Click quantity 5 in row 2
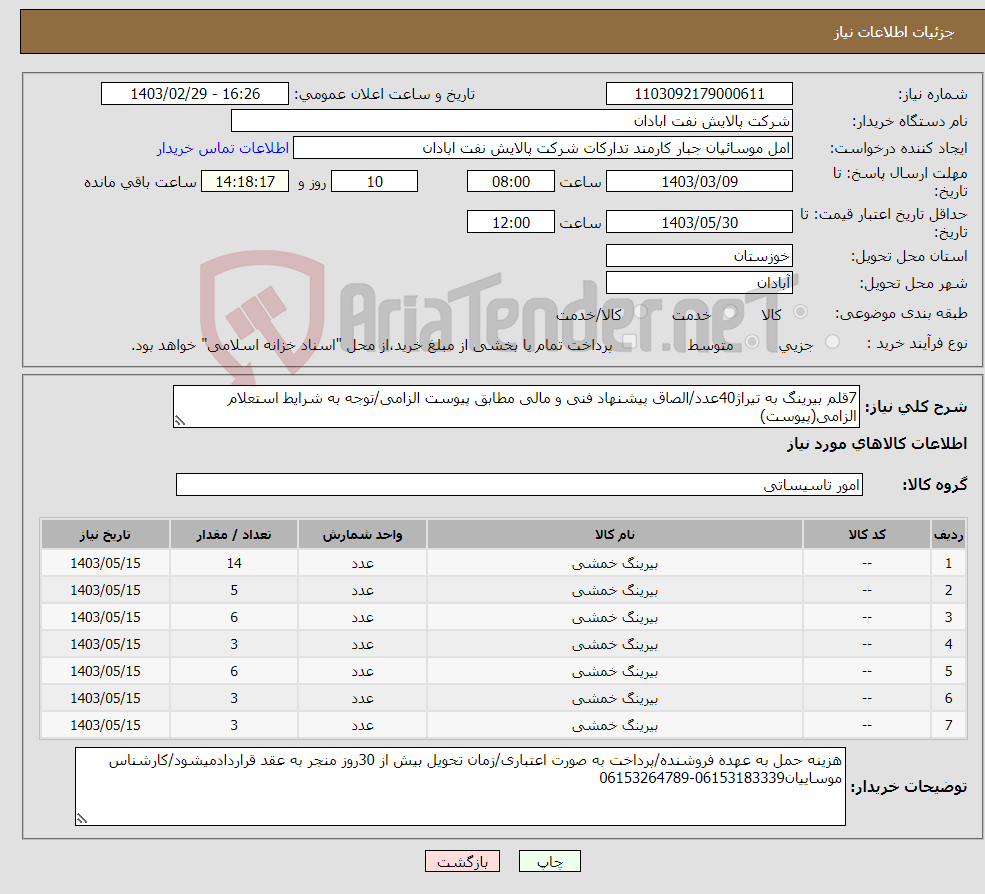Image resolution: width=985 pixels, height=894 pixels. pos(234,591)
